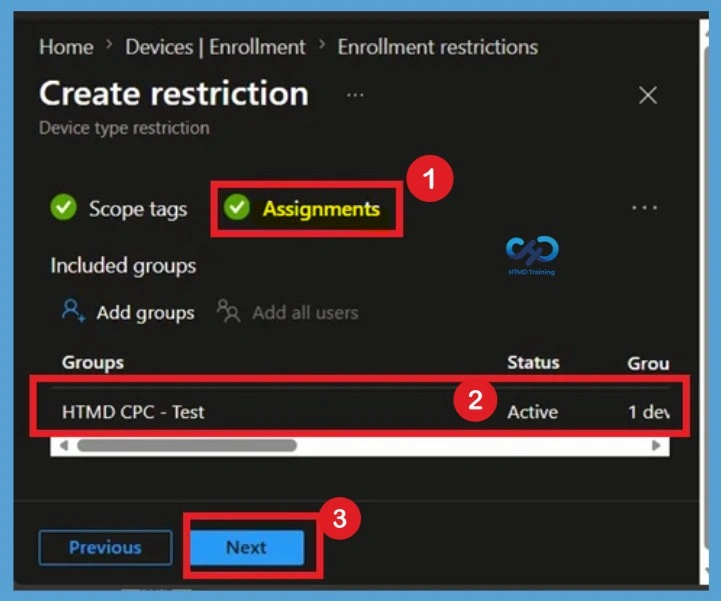Click the Assignments green checkmark icon

click(x=237, y=207)
